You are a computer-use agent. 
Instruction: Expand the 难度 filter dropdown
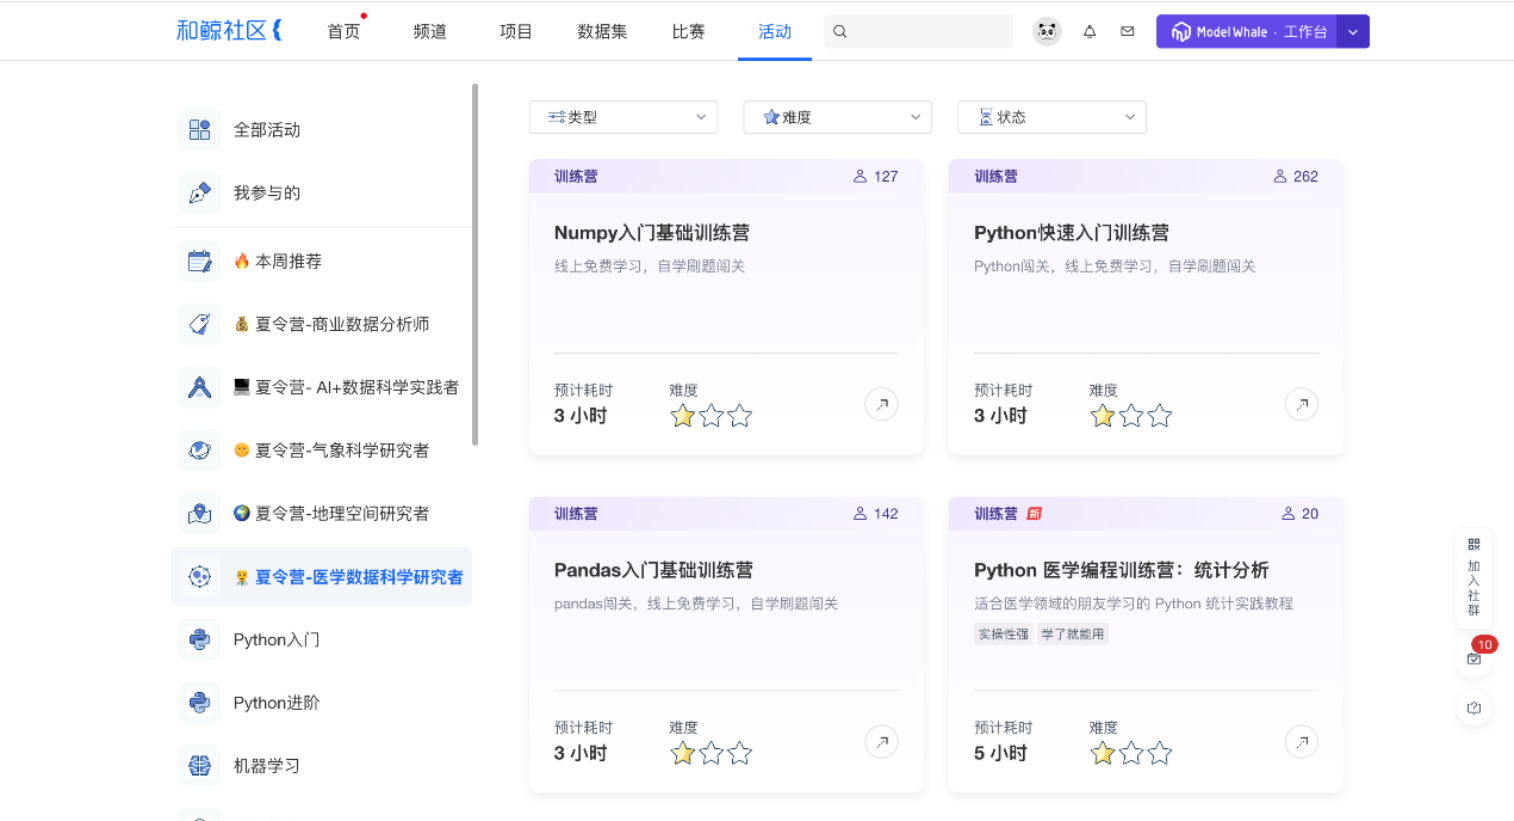837,117
